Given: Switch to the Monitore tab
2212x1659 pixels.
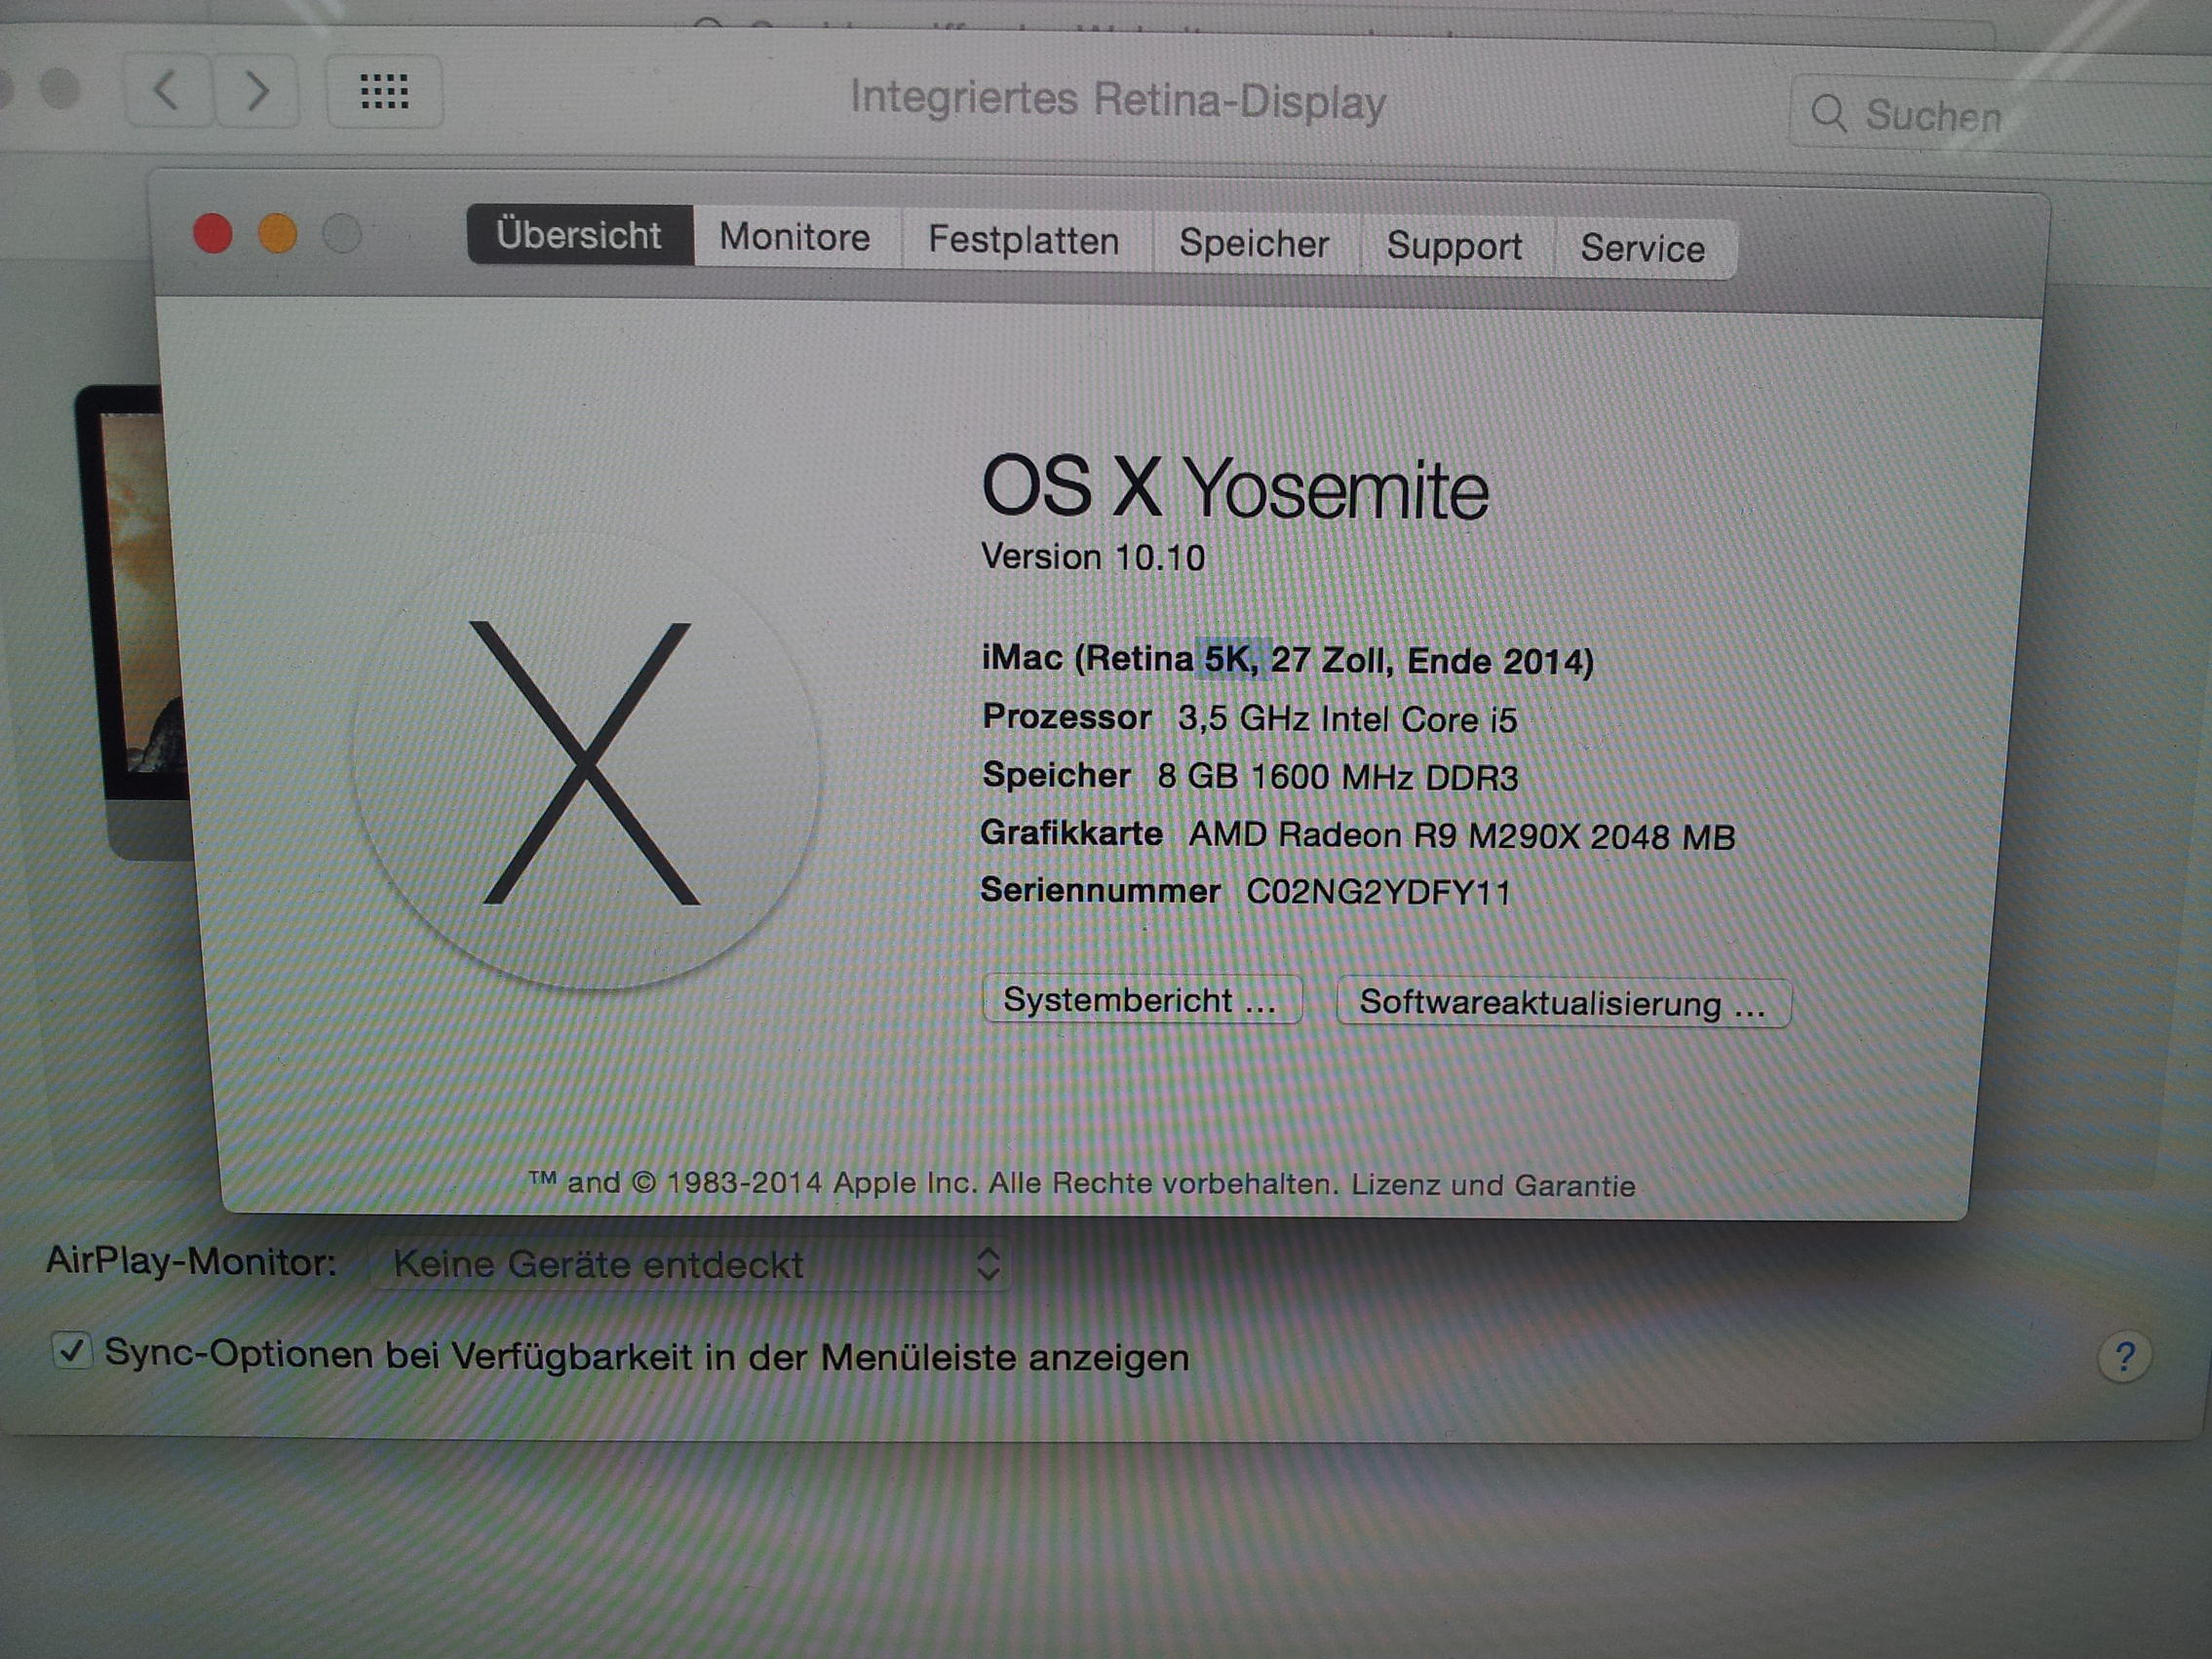Looking at the screenshot, I should pyautogui.click(x=794, y=238).
